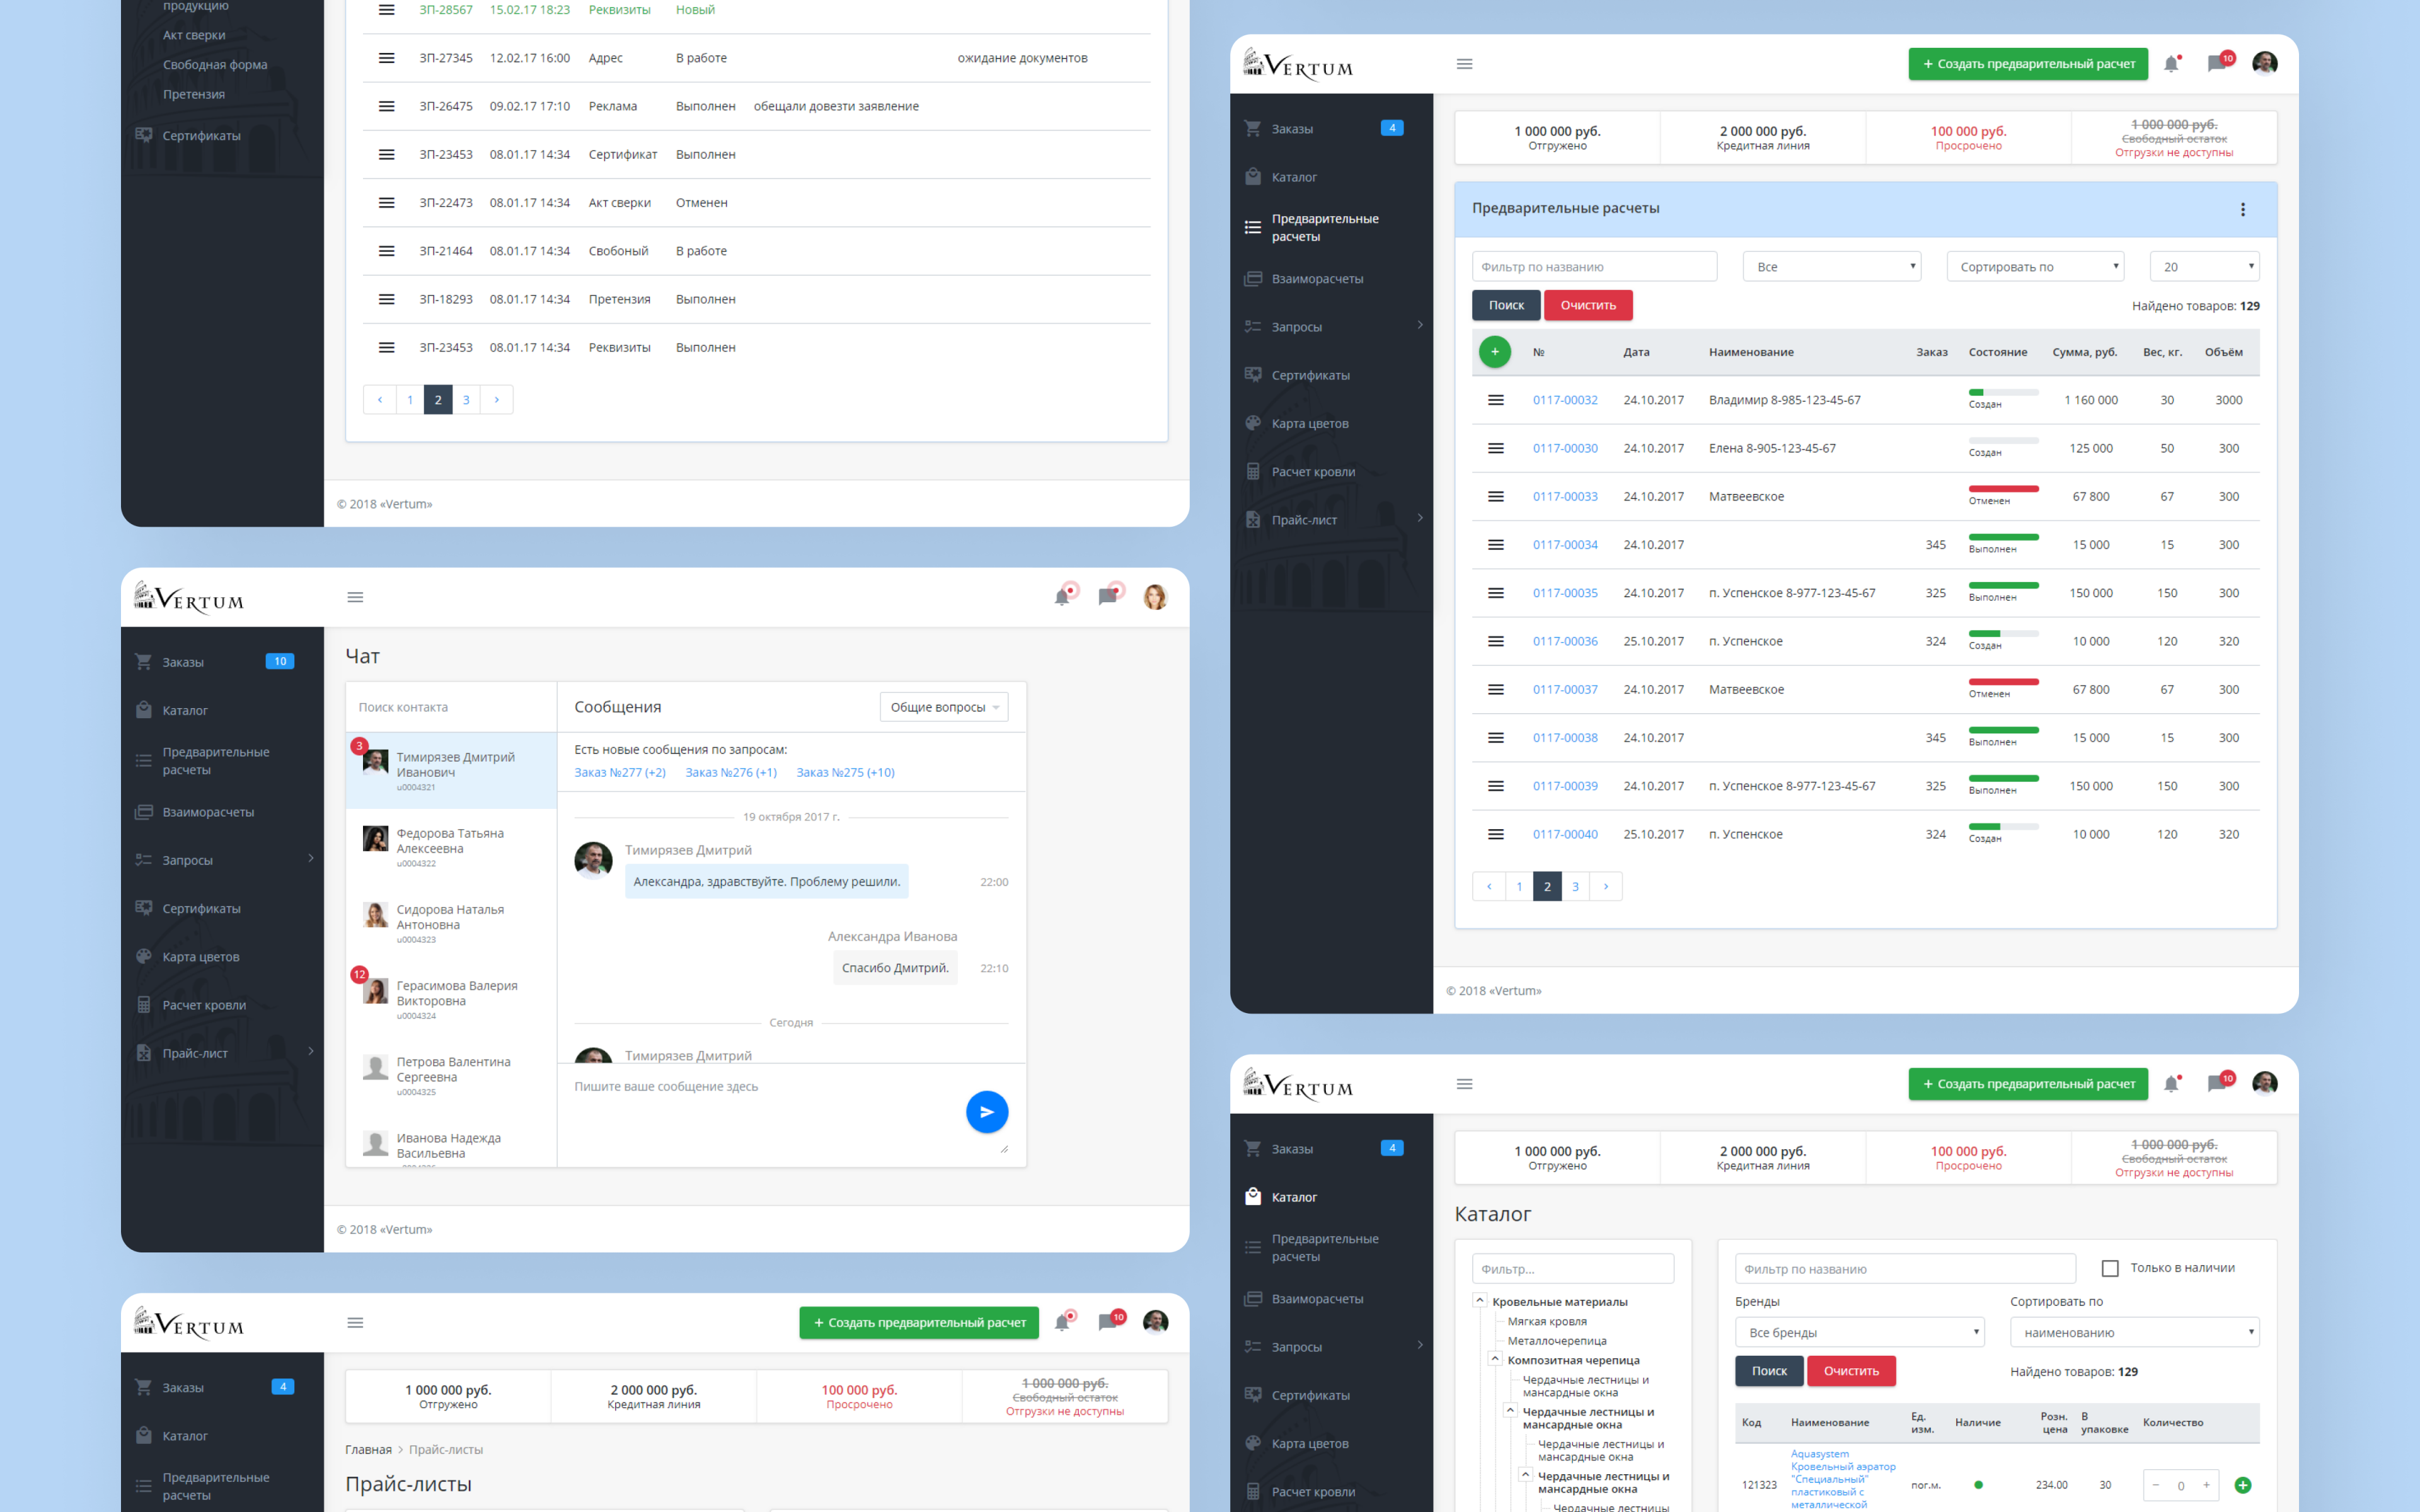Click the red Очистить button above the calculations table

1587,305
